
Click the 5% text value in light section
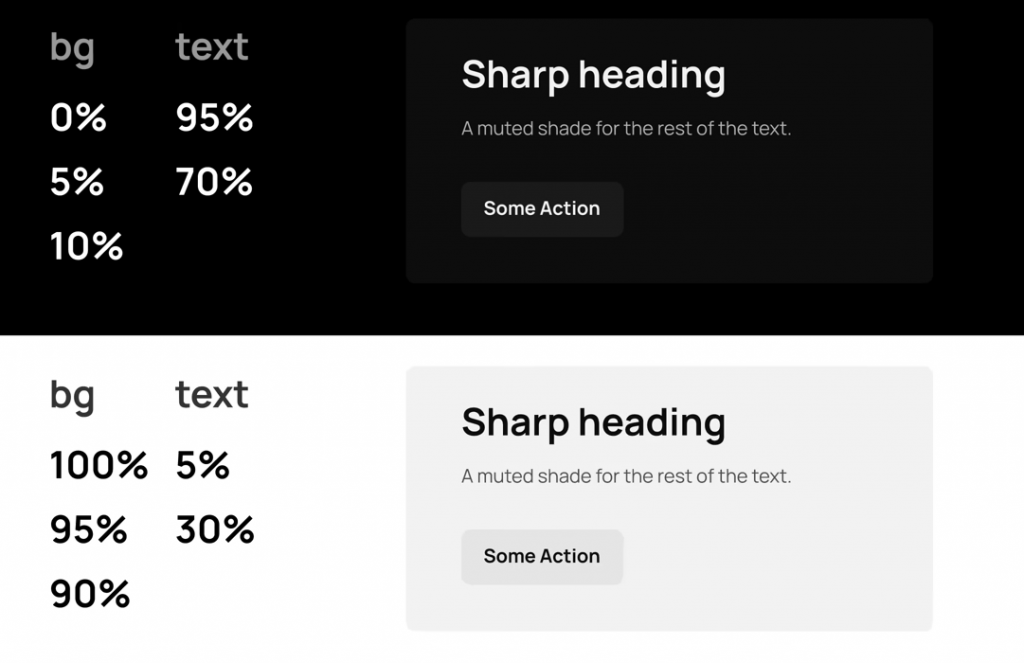[203, 465]
